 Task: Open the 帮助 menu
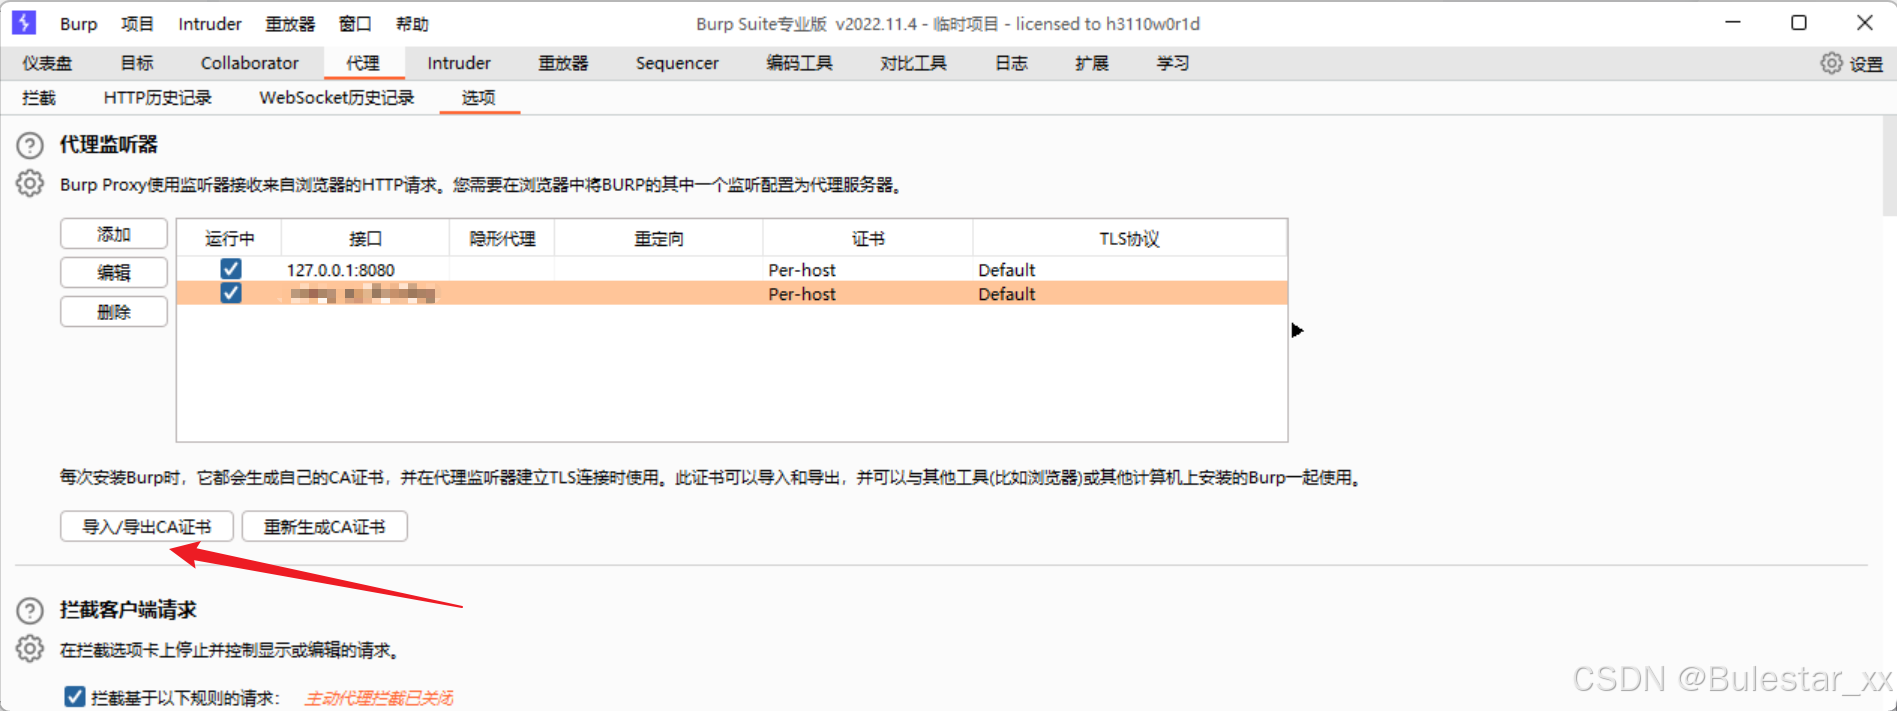click(412, 24)
